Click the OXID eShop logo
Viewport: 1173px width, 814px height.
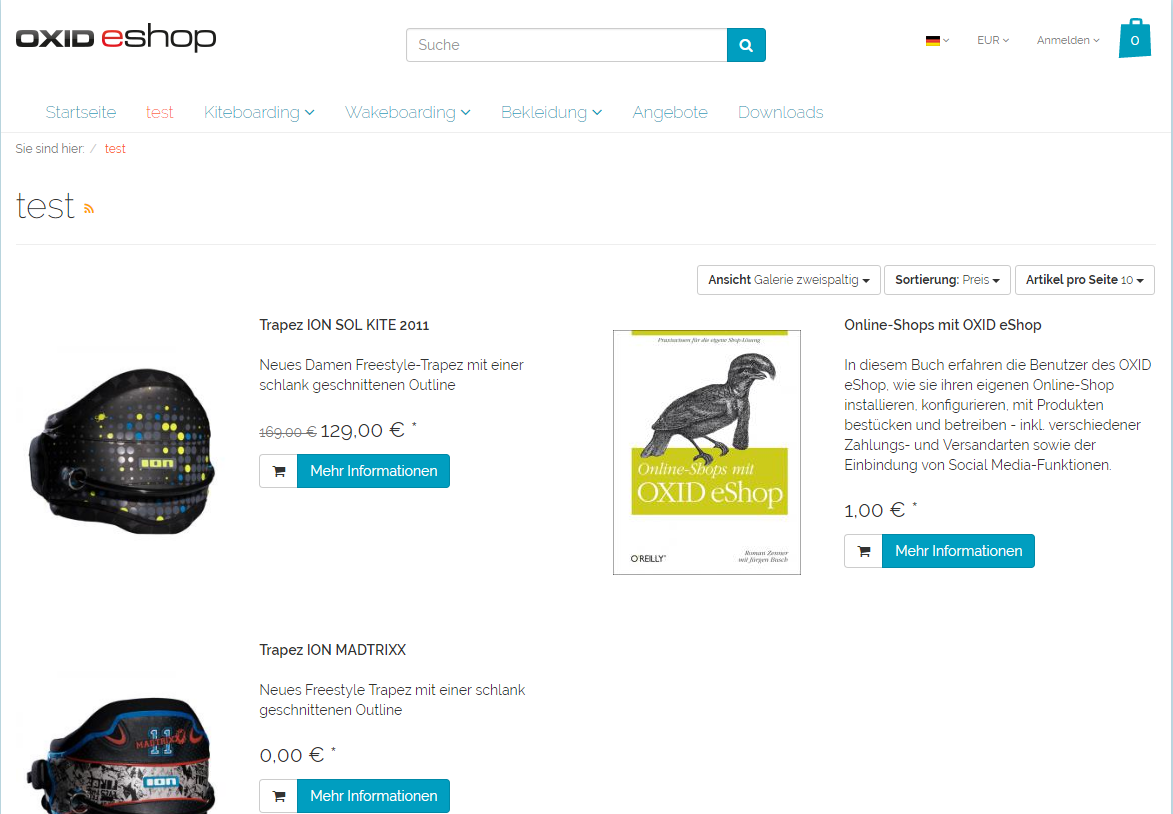click(116, 39)
